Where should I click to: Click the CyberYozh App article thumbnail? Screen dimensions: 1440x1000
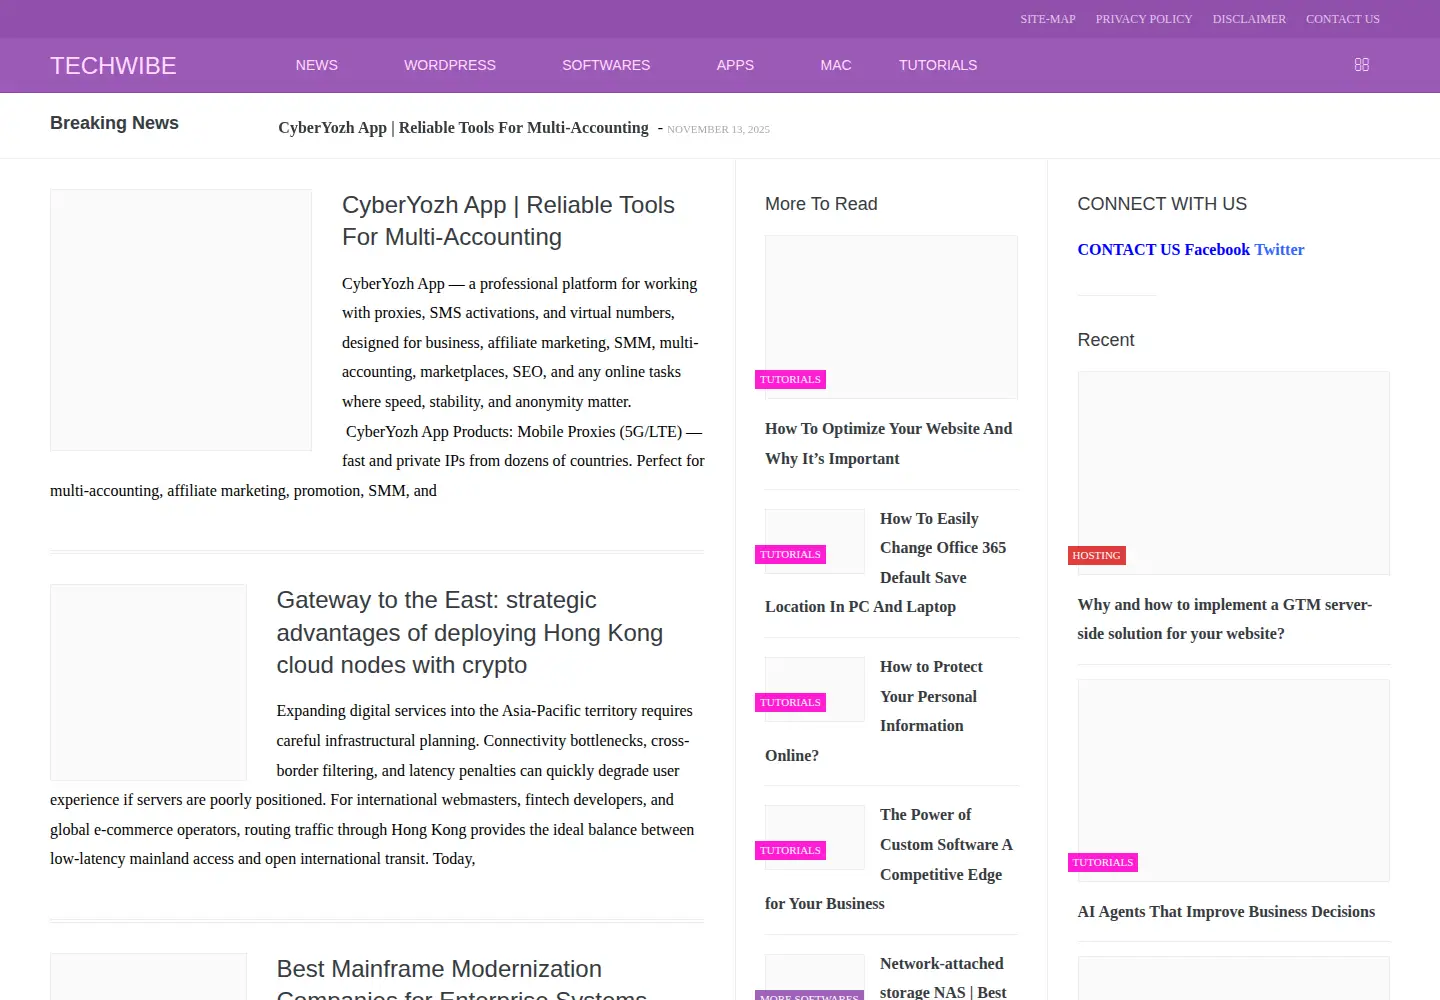pos(181,320)
